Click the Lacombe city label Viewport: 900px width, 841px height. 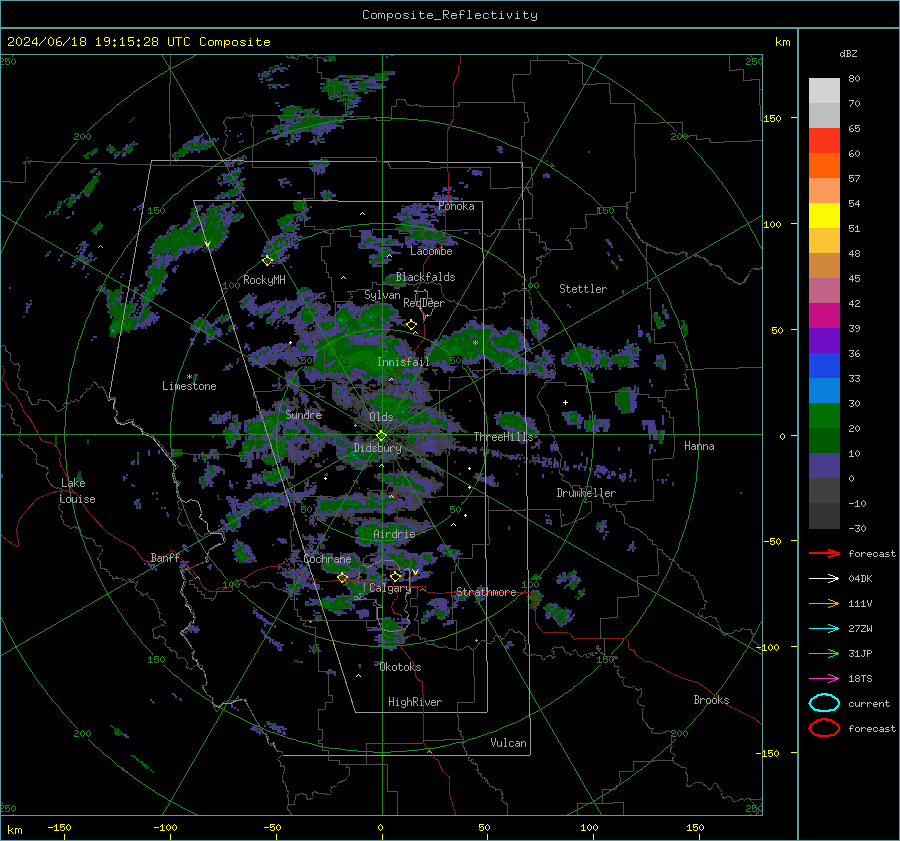(x=431, y=251)
